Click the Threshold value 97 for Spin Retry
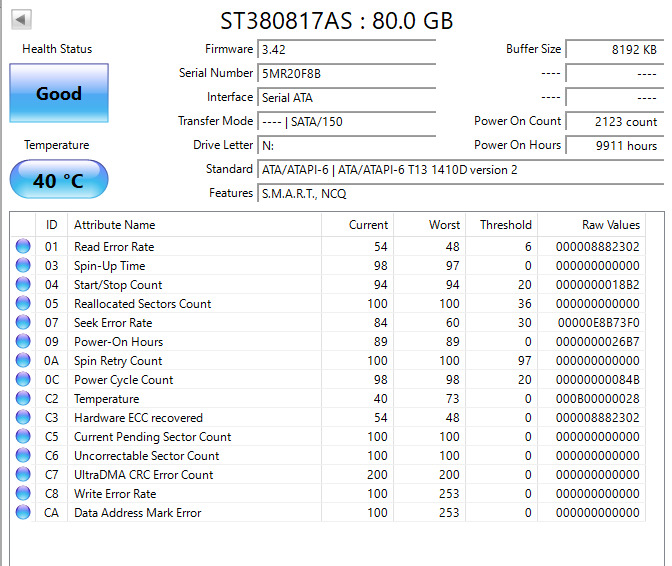The width and height of the screenshot is (672, 566). (525, 361)
